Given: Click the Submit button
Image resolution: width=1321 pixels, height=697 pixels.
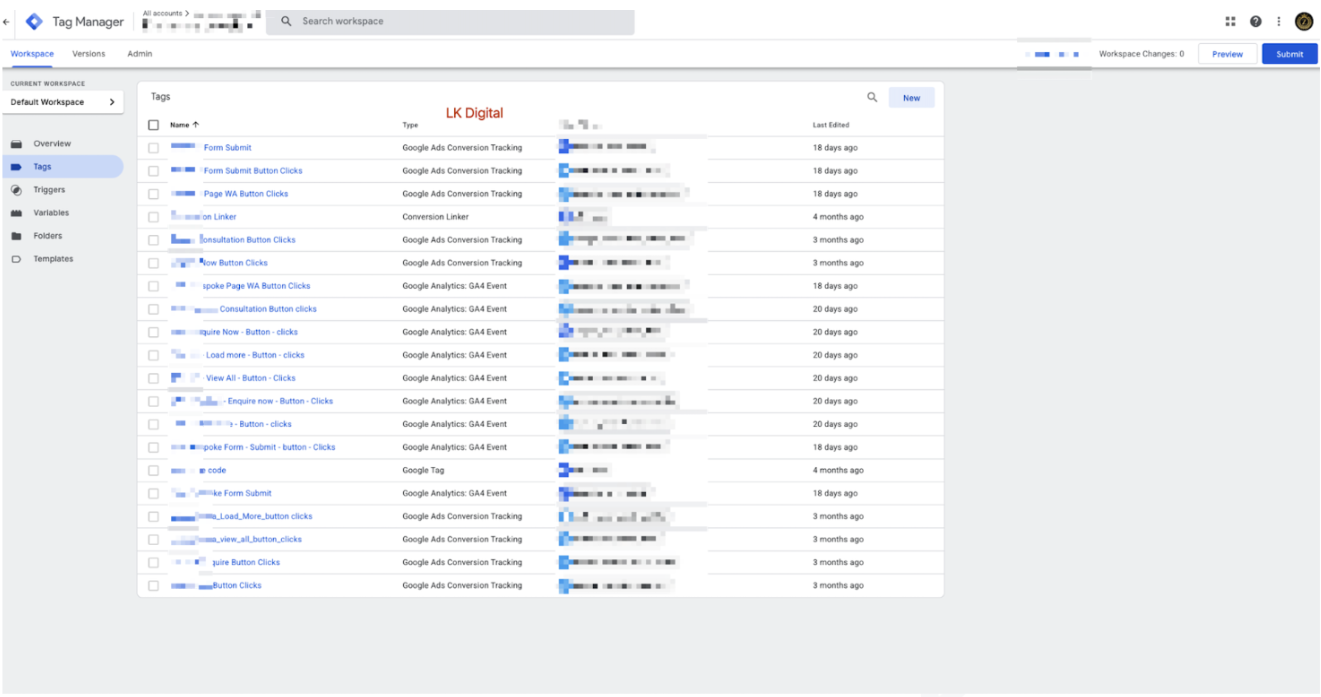Looking at the screenshot, I should coord(1290,54).
